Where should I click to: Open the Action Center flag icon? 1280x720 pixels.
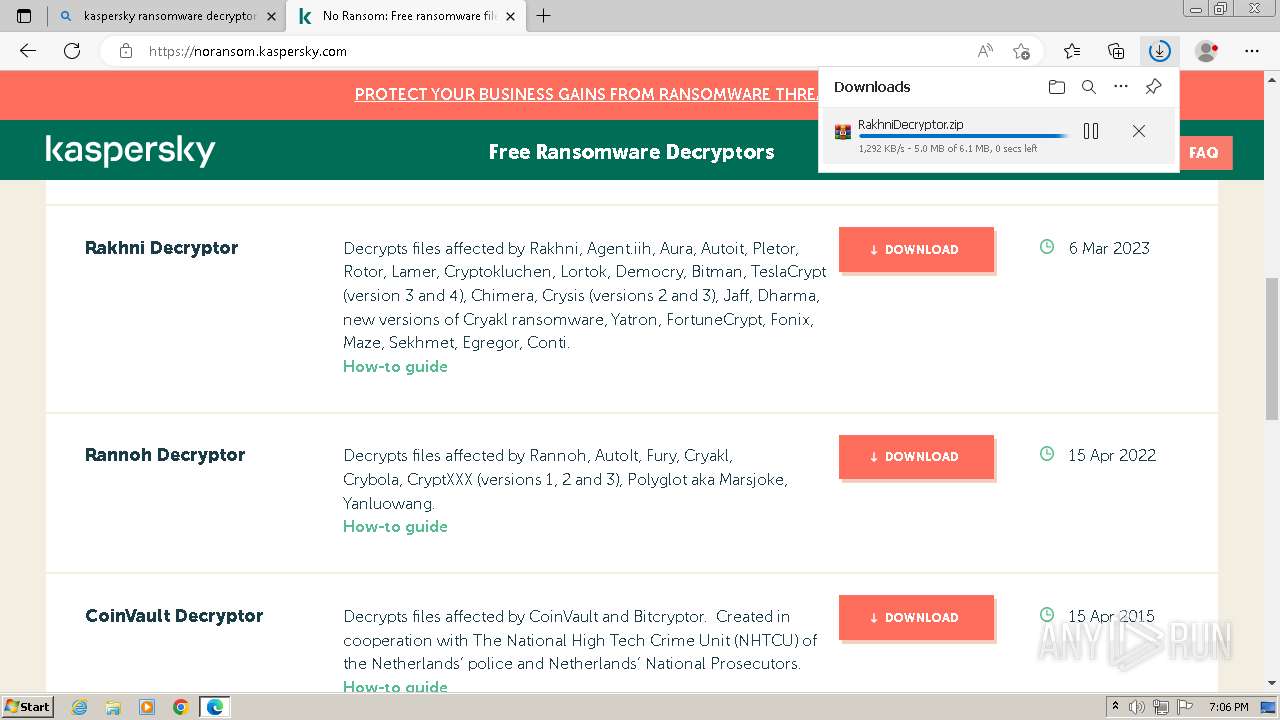pyautogui.click(x=1186, y=707)
